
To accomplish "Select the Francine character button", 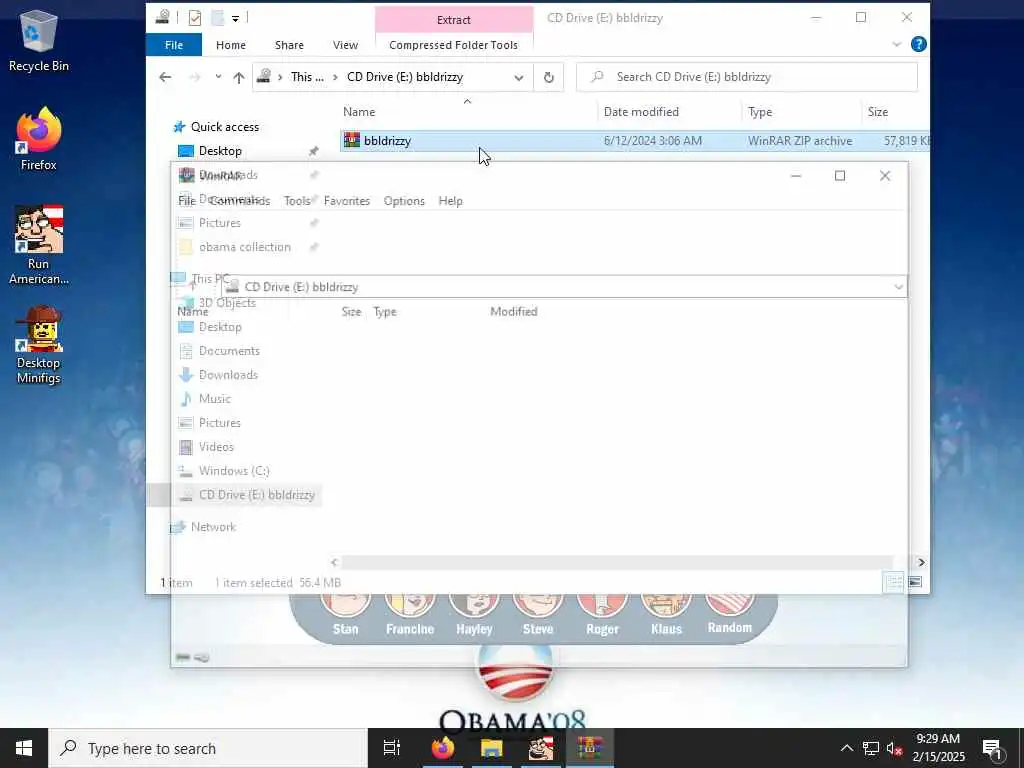I will tap(409, 614).
